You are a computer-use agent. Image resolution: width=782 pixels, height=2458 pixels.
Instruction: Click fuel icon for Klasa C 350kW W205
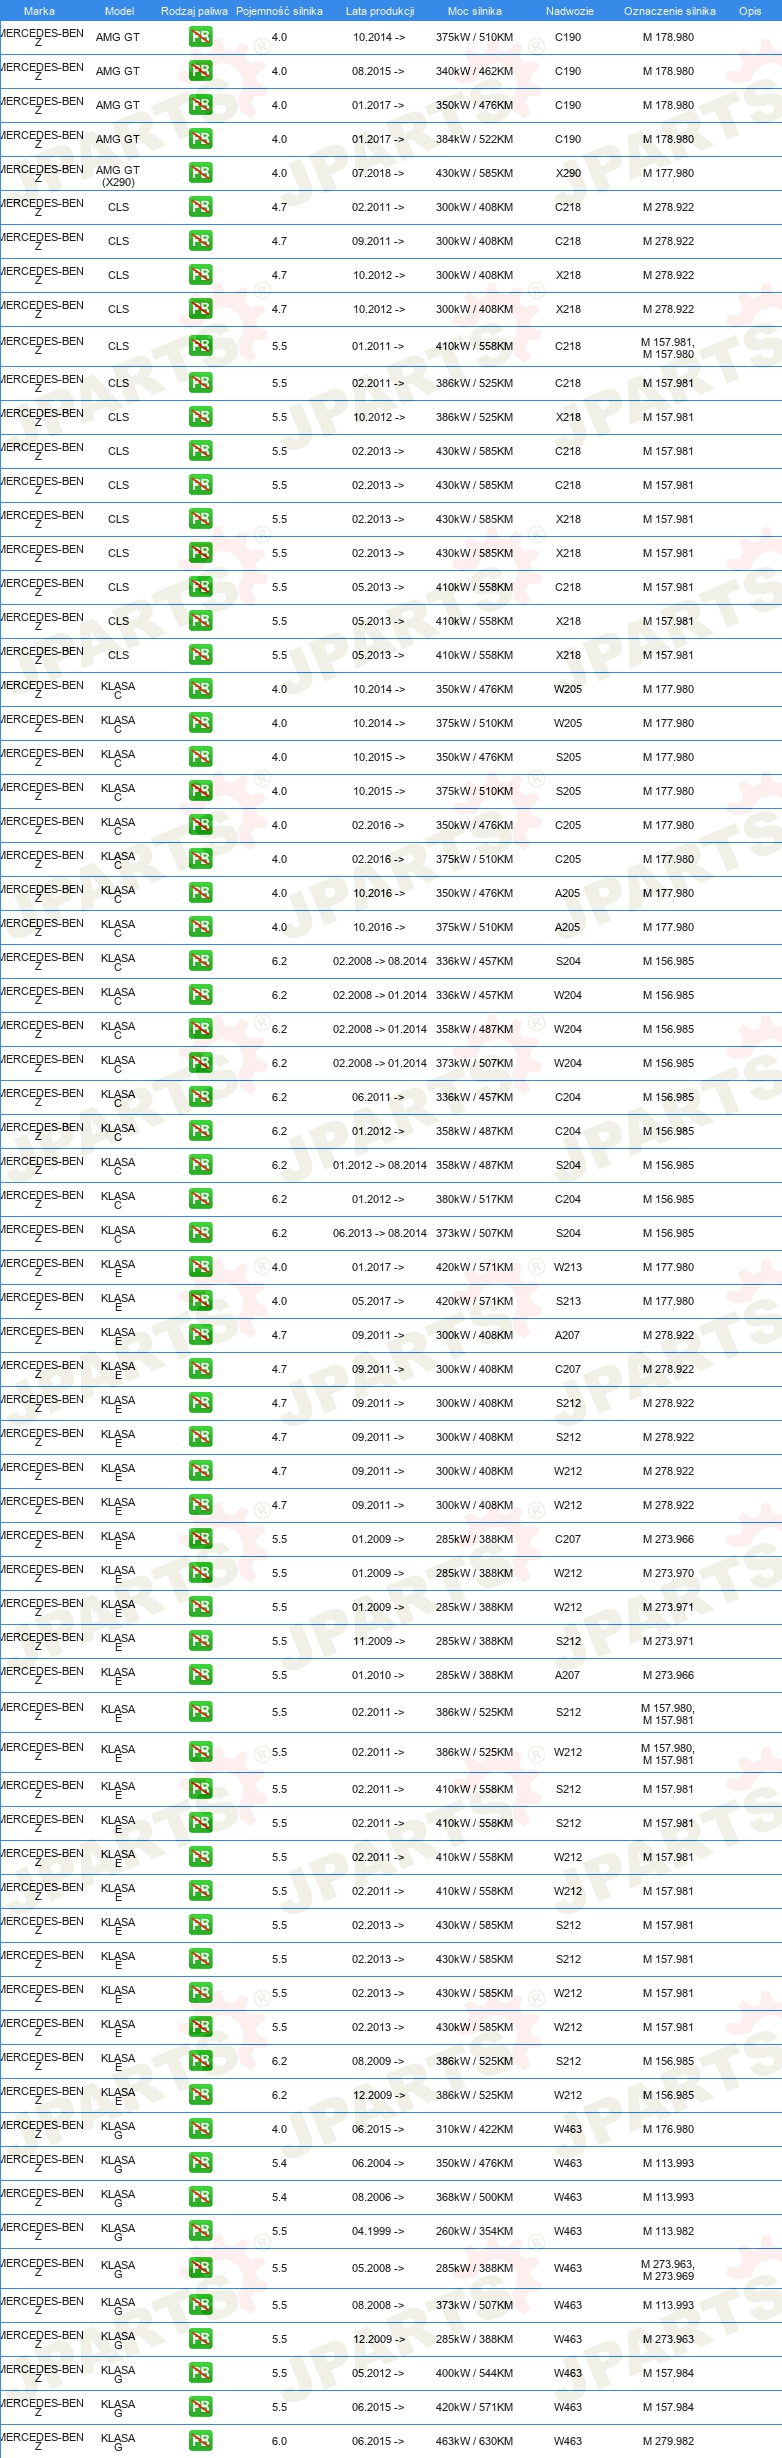click(x=200, y=689)
